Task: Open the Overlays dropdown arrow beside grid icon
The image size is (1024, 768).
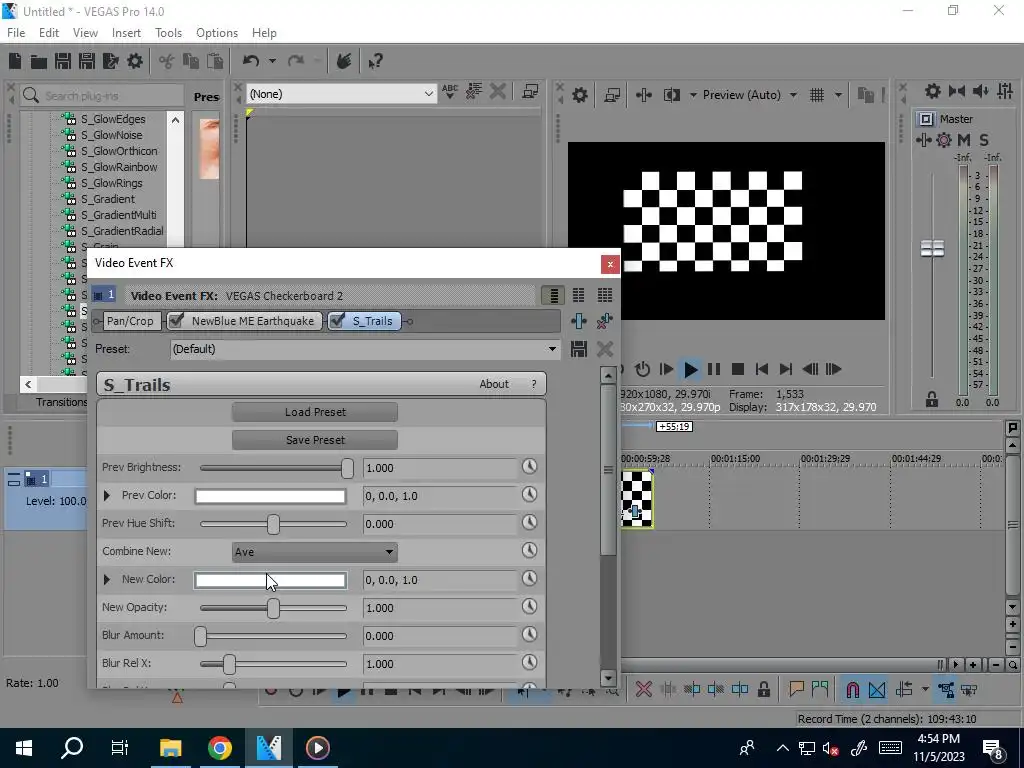Action: (x=838, y=95)
